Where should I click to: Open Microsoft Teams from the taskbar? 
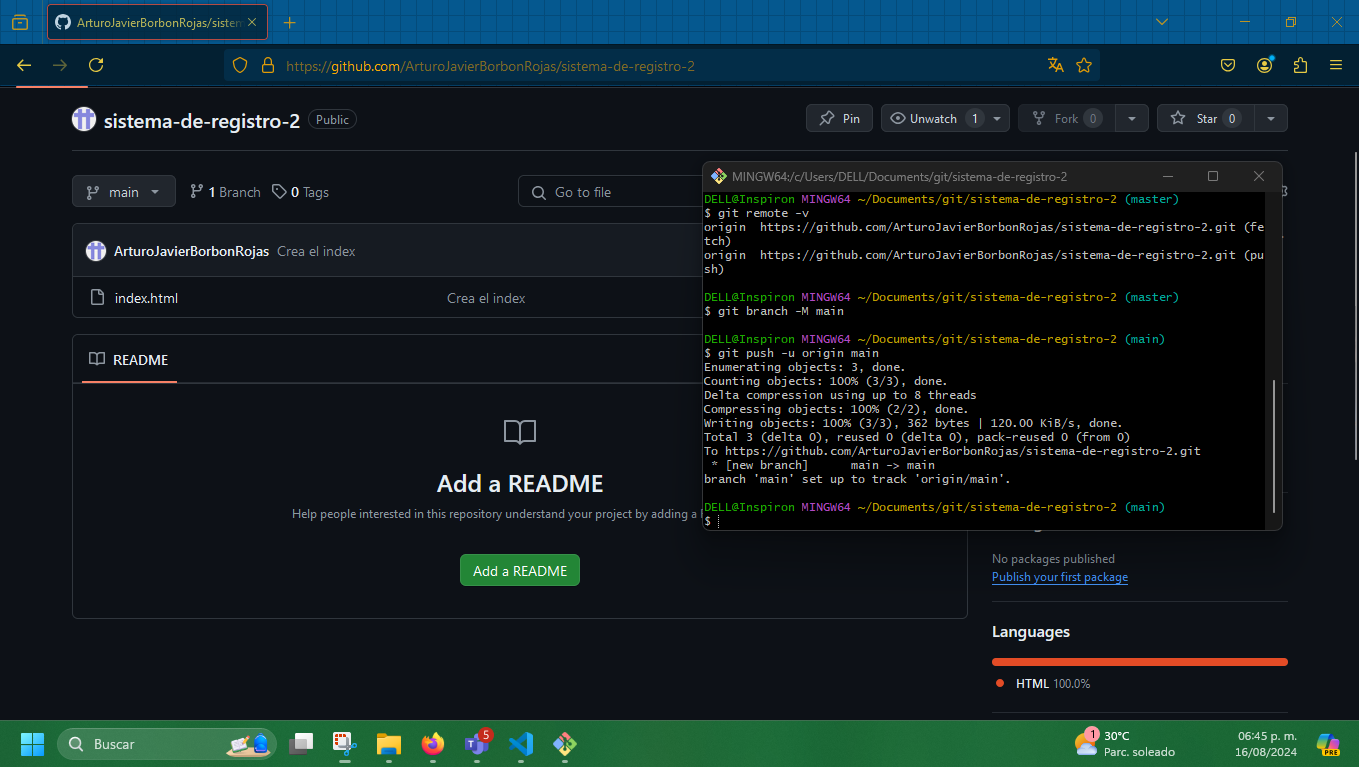tap(477, 744)
